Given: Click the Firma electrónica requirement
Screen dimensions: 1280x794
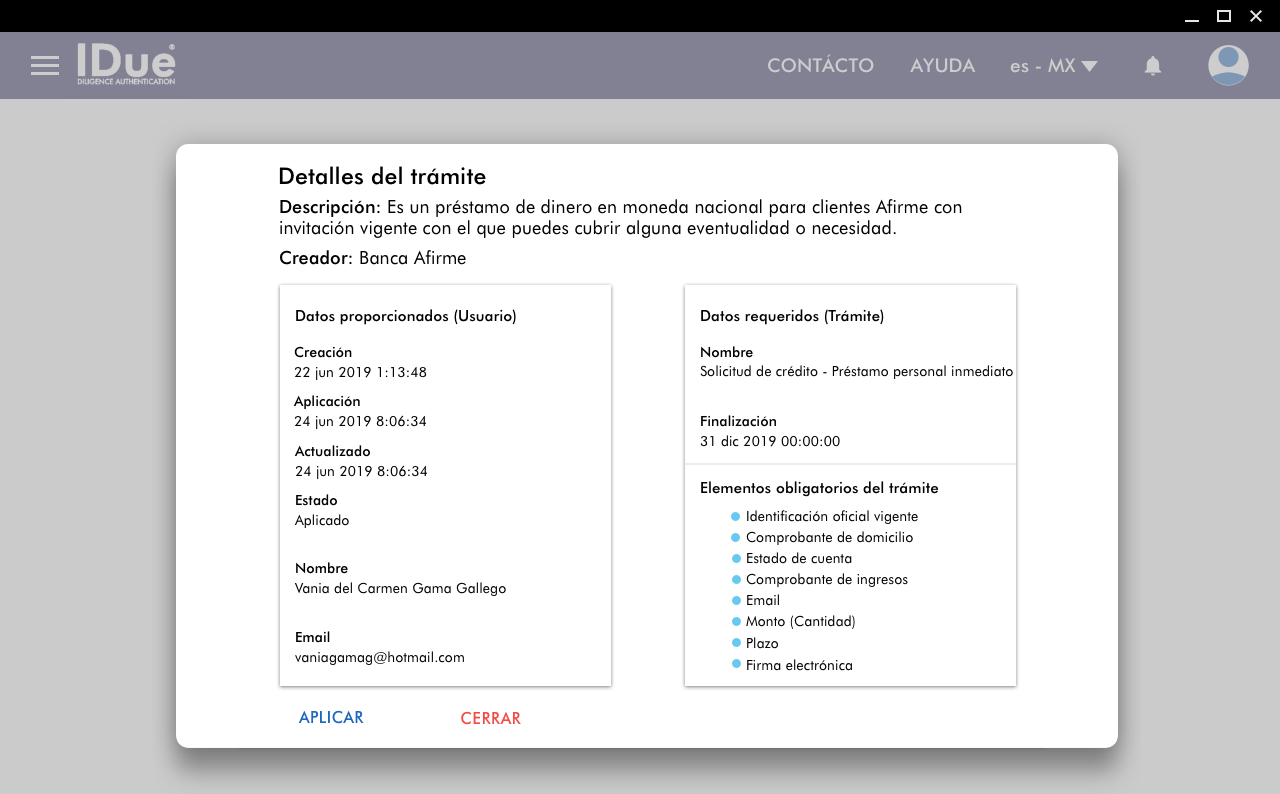Looking at the screenshot, I should tap(798, 665).
